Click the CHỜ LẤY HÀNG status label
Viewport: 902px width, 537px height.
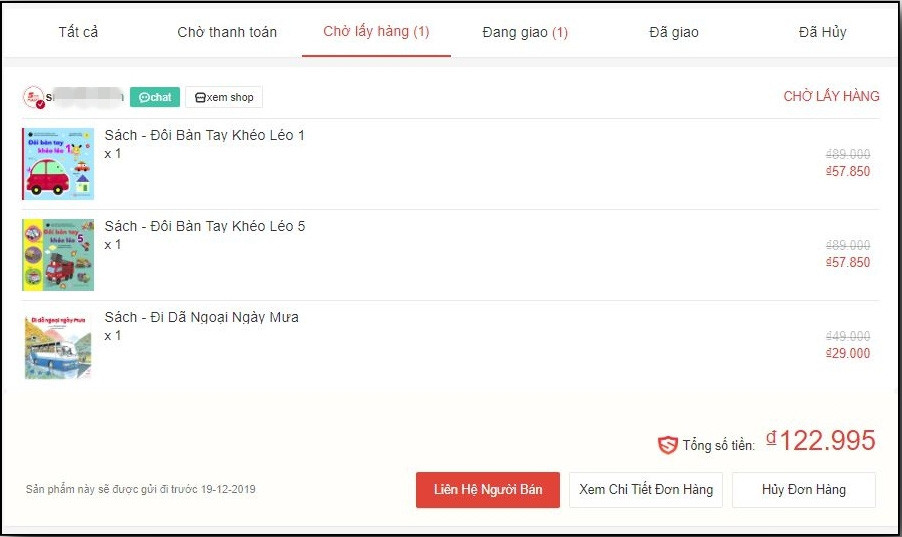tap(831, 96)
